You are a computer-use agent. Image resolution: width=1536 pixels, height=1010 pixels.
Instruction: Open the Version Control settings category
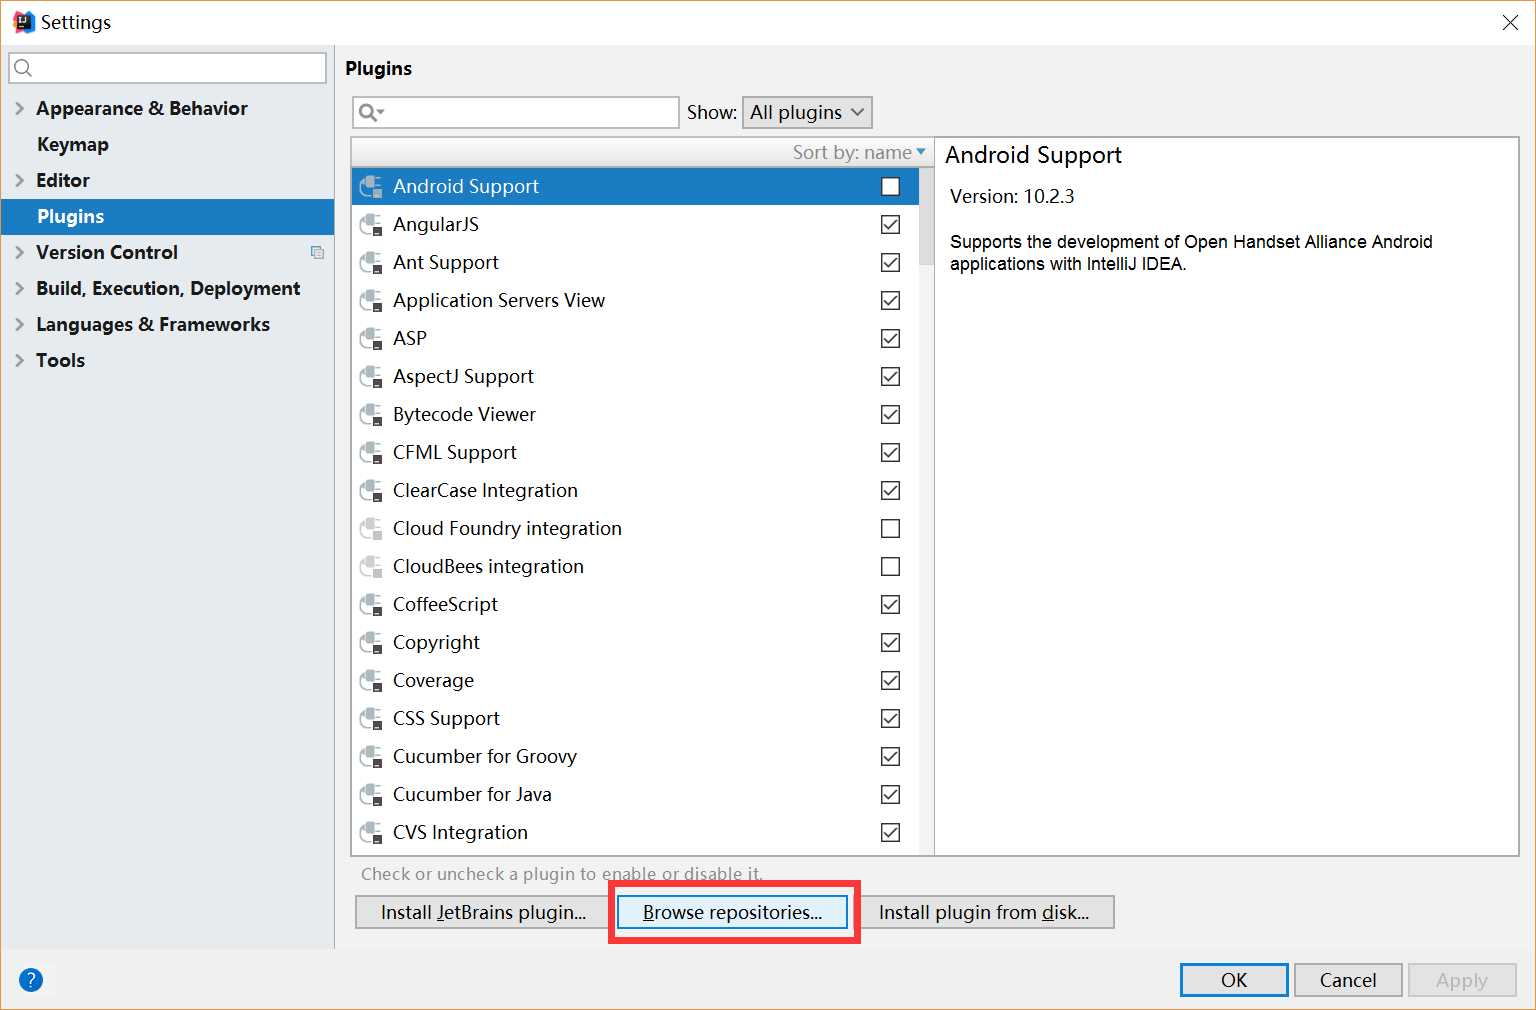click(107, 253)
